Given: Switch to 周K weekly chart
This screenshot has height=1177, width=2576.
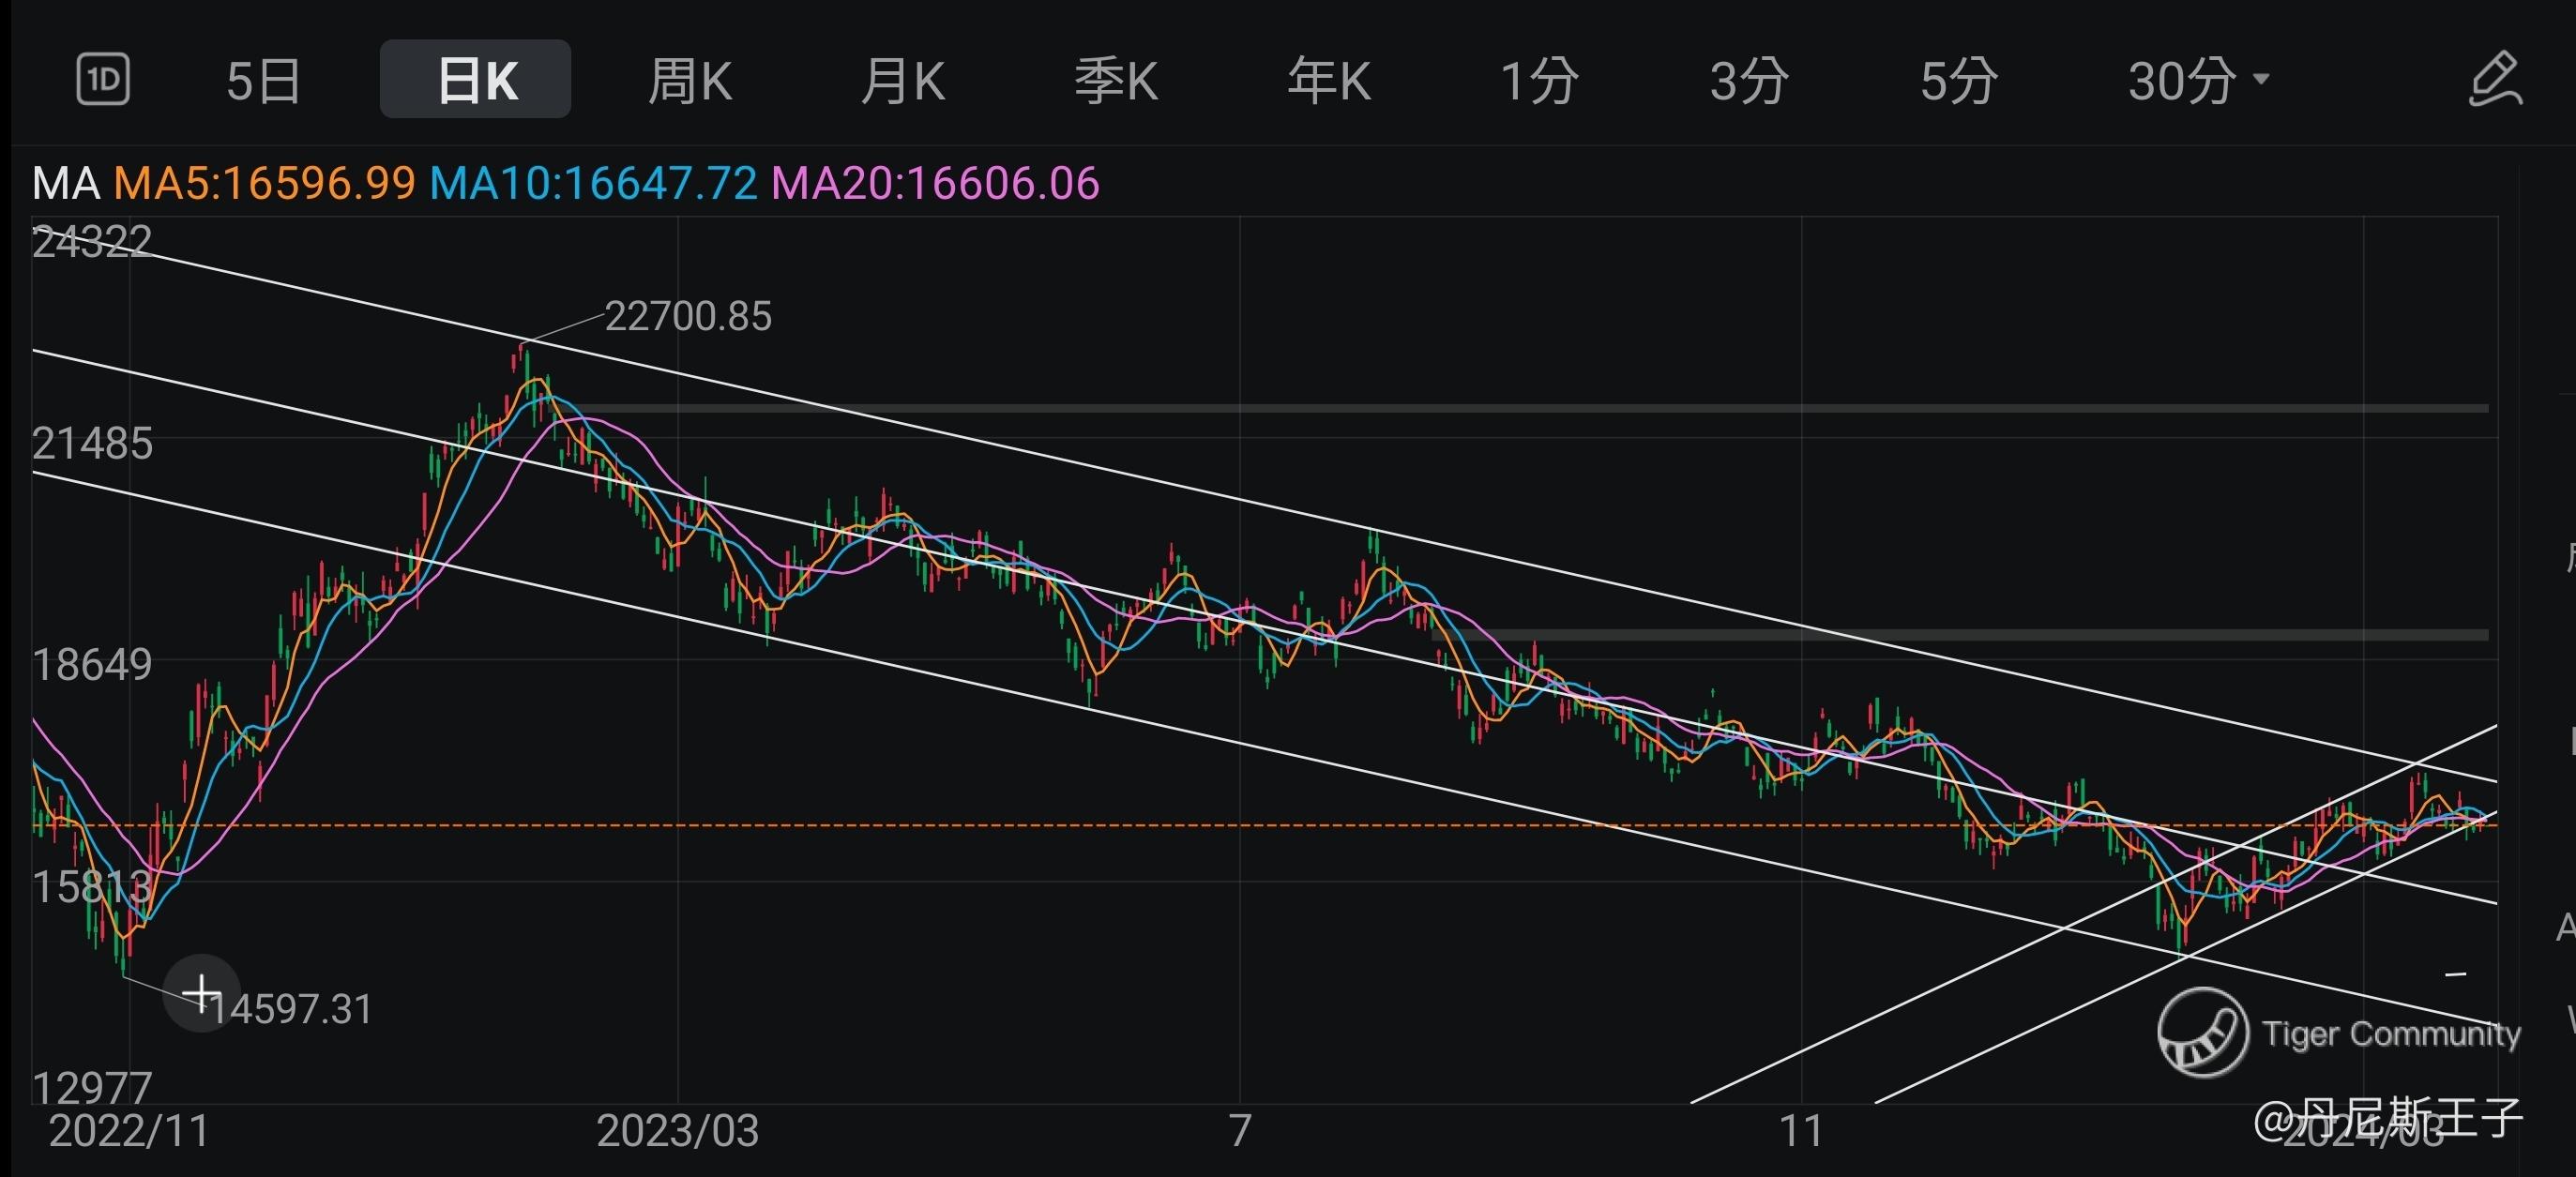Looking at the screenshot, I should 690,81.
